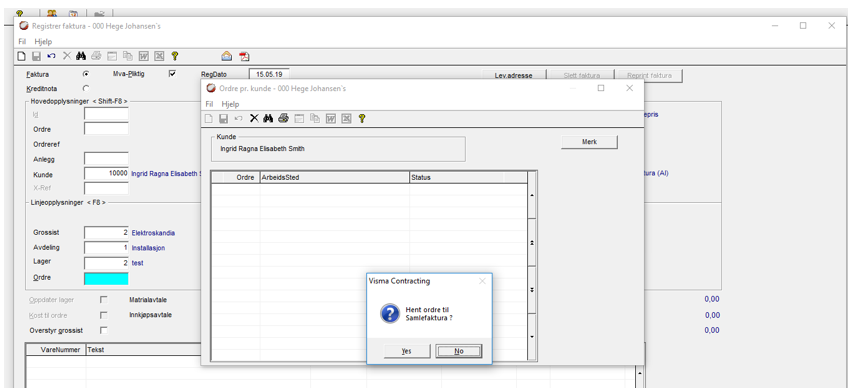Viewport: 850px width, 391px height.
Task: Click the mail envelope icon in the toolbar
Action: click(x=227, y=56)
